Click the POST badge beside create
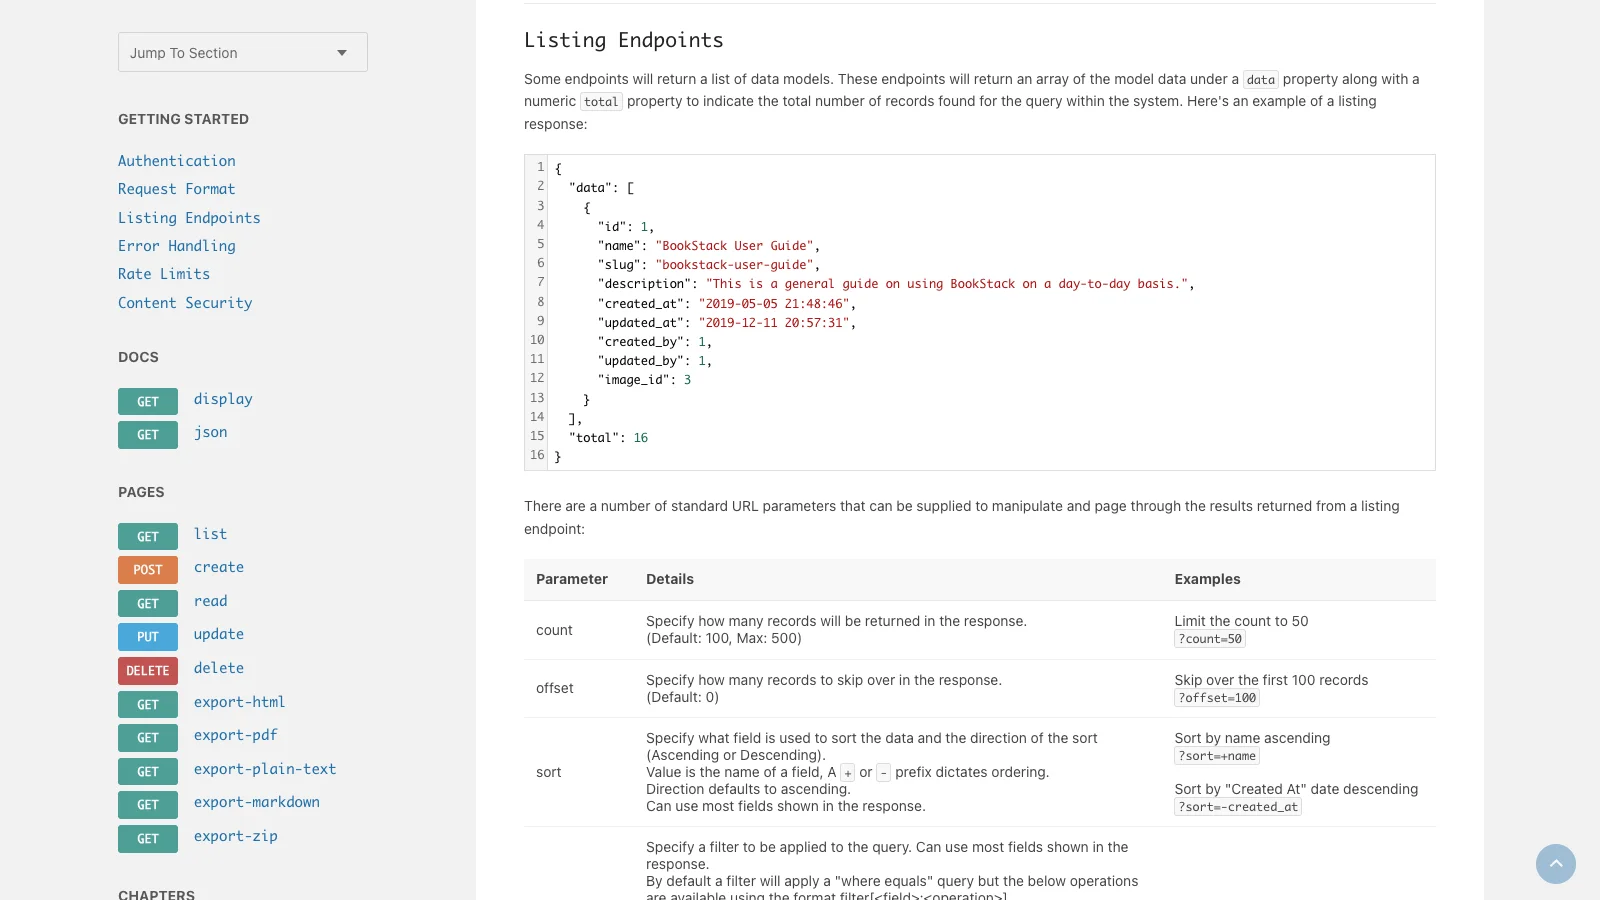The width and height of the screenshot is (1600, 900). point(148,570)
